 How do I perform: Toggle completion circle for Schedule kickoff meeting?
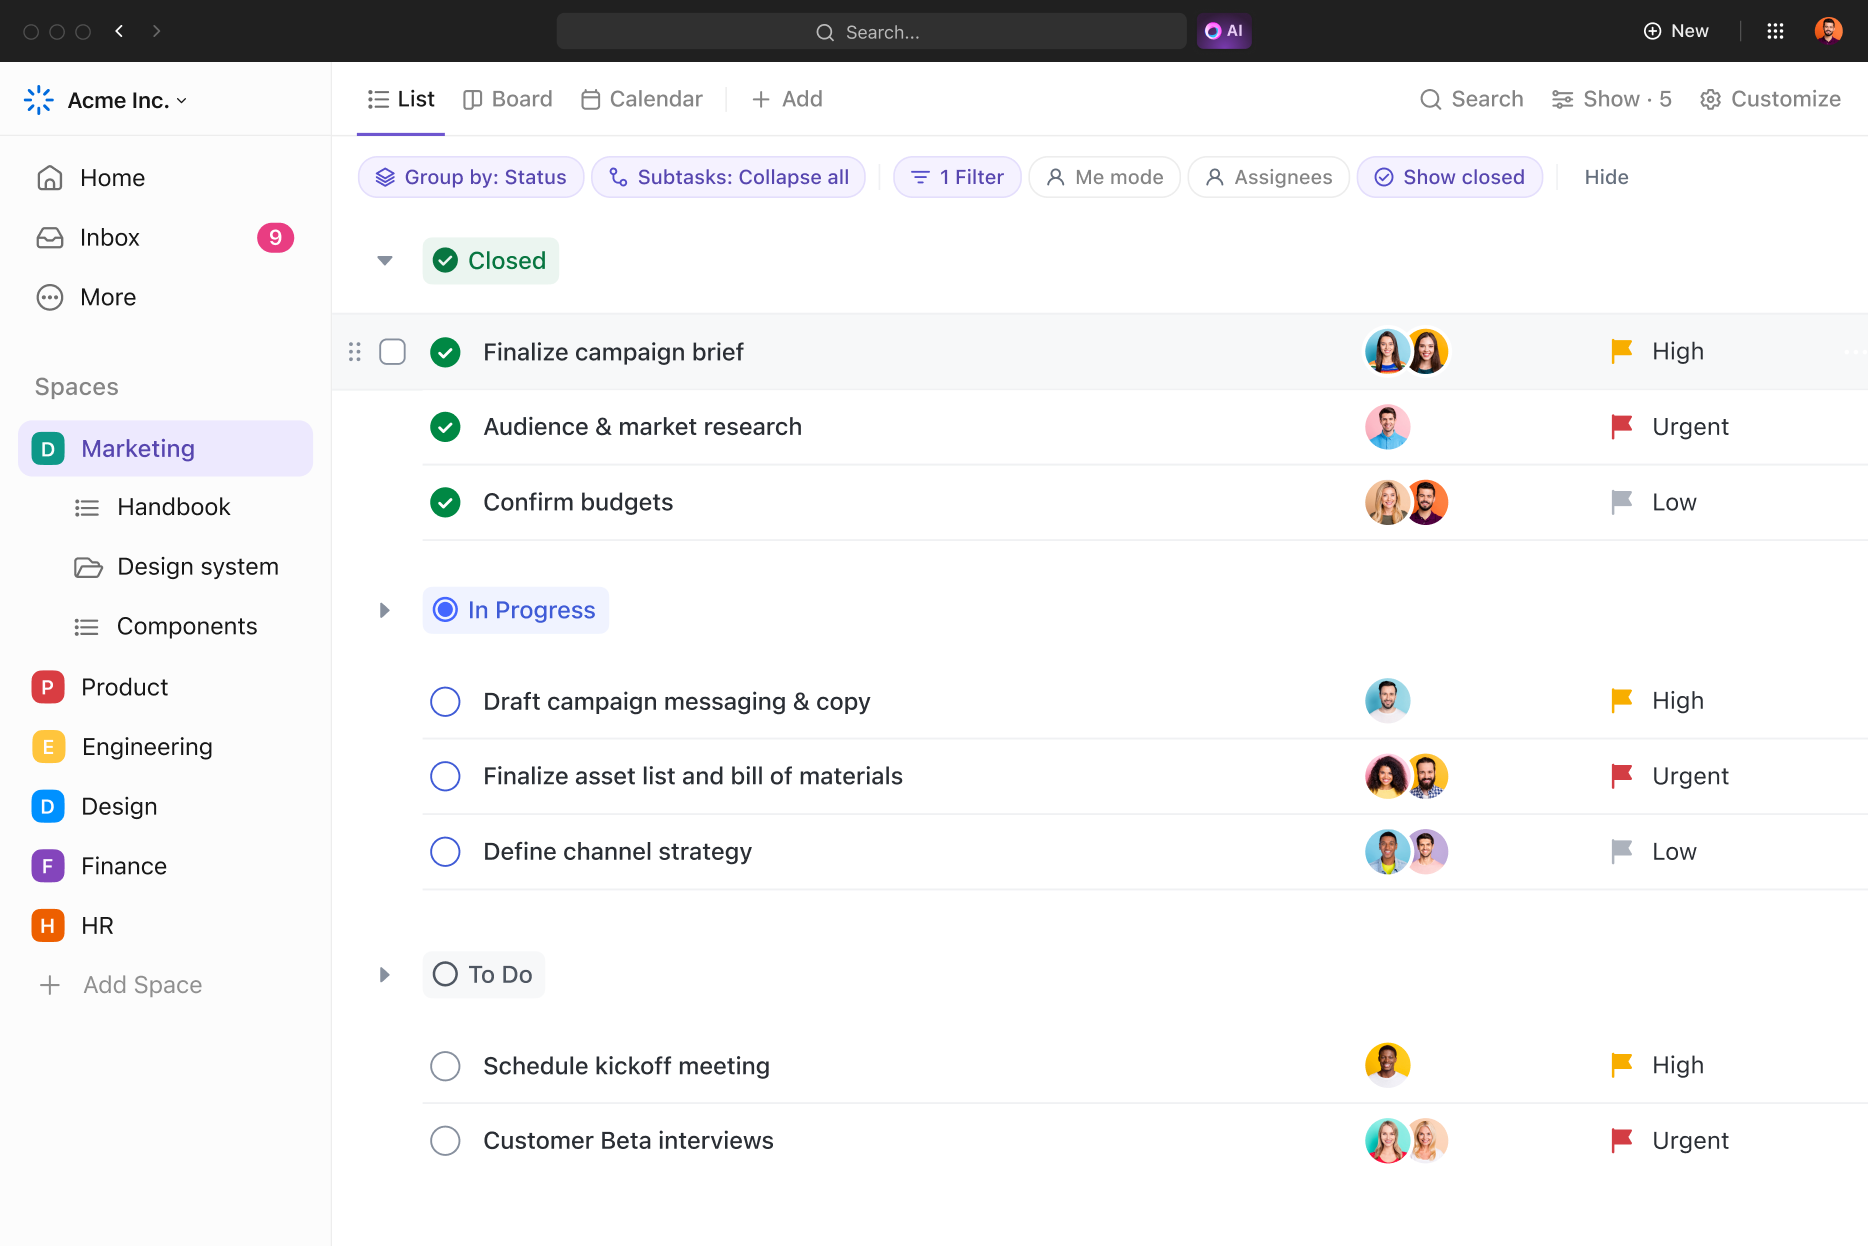click(445, 1065)
